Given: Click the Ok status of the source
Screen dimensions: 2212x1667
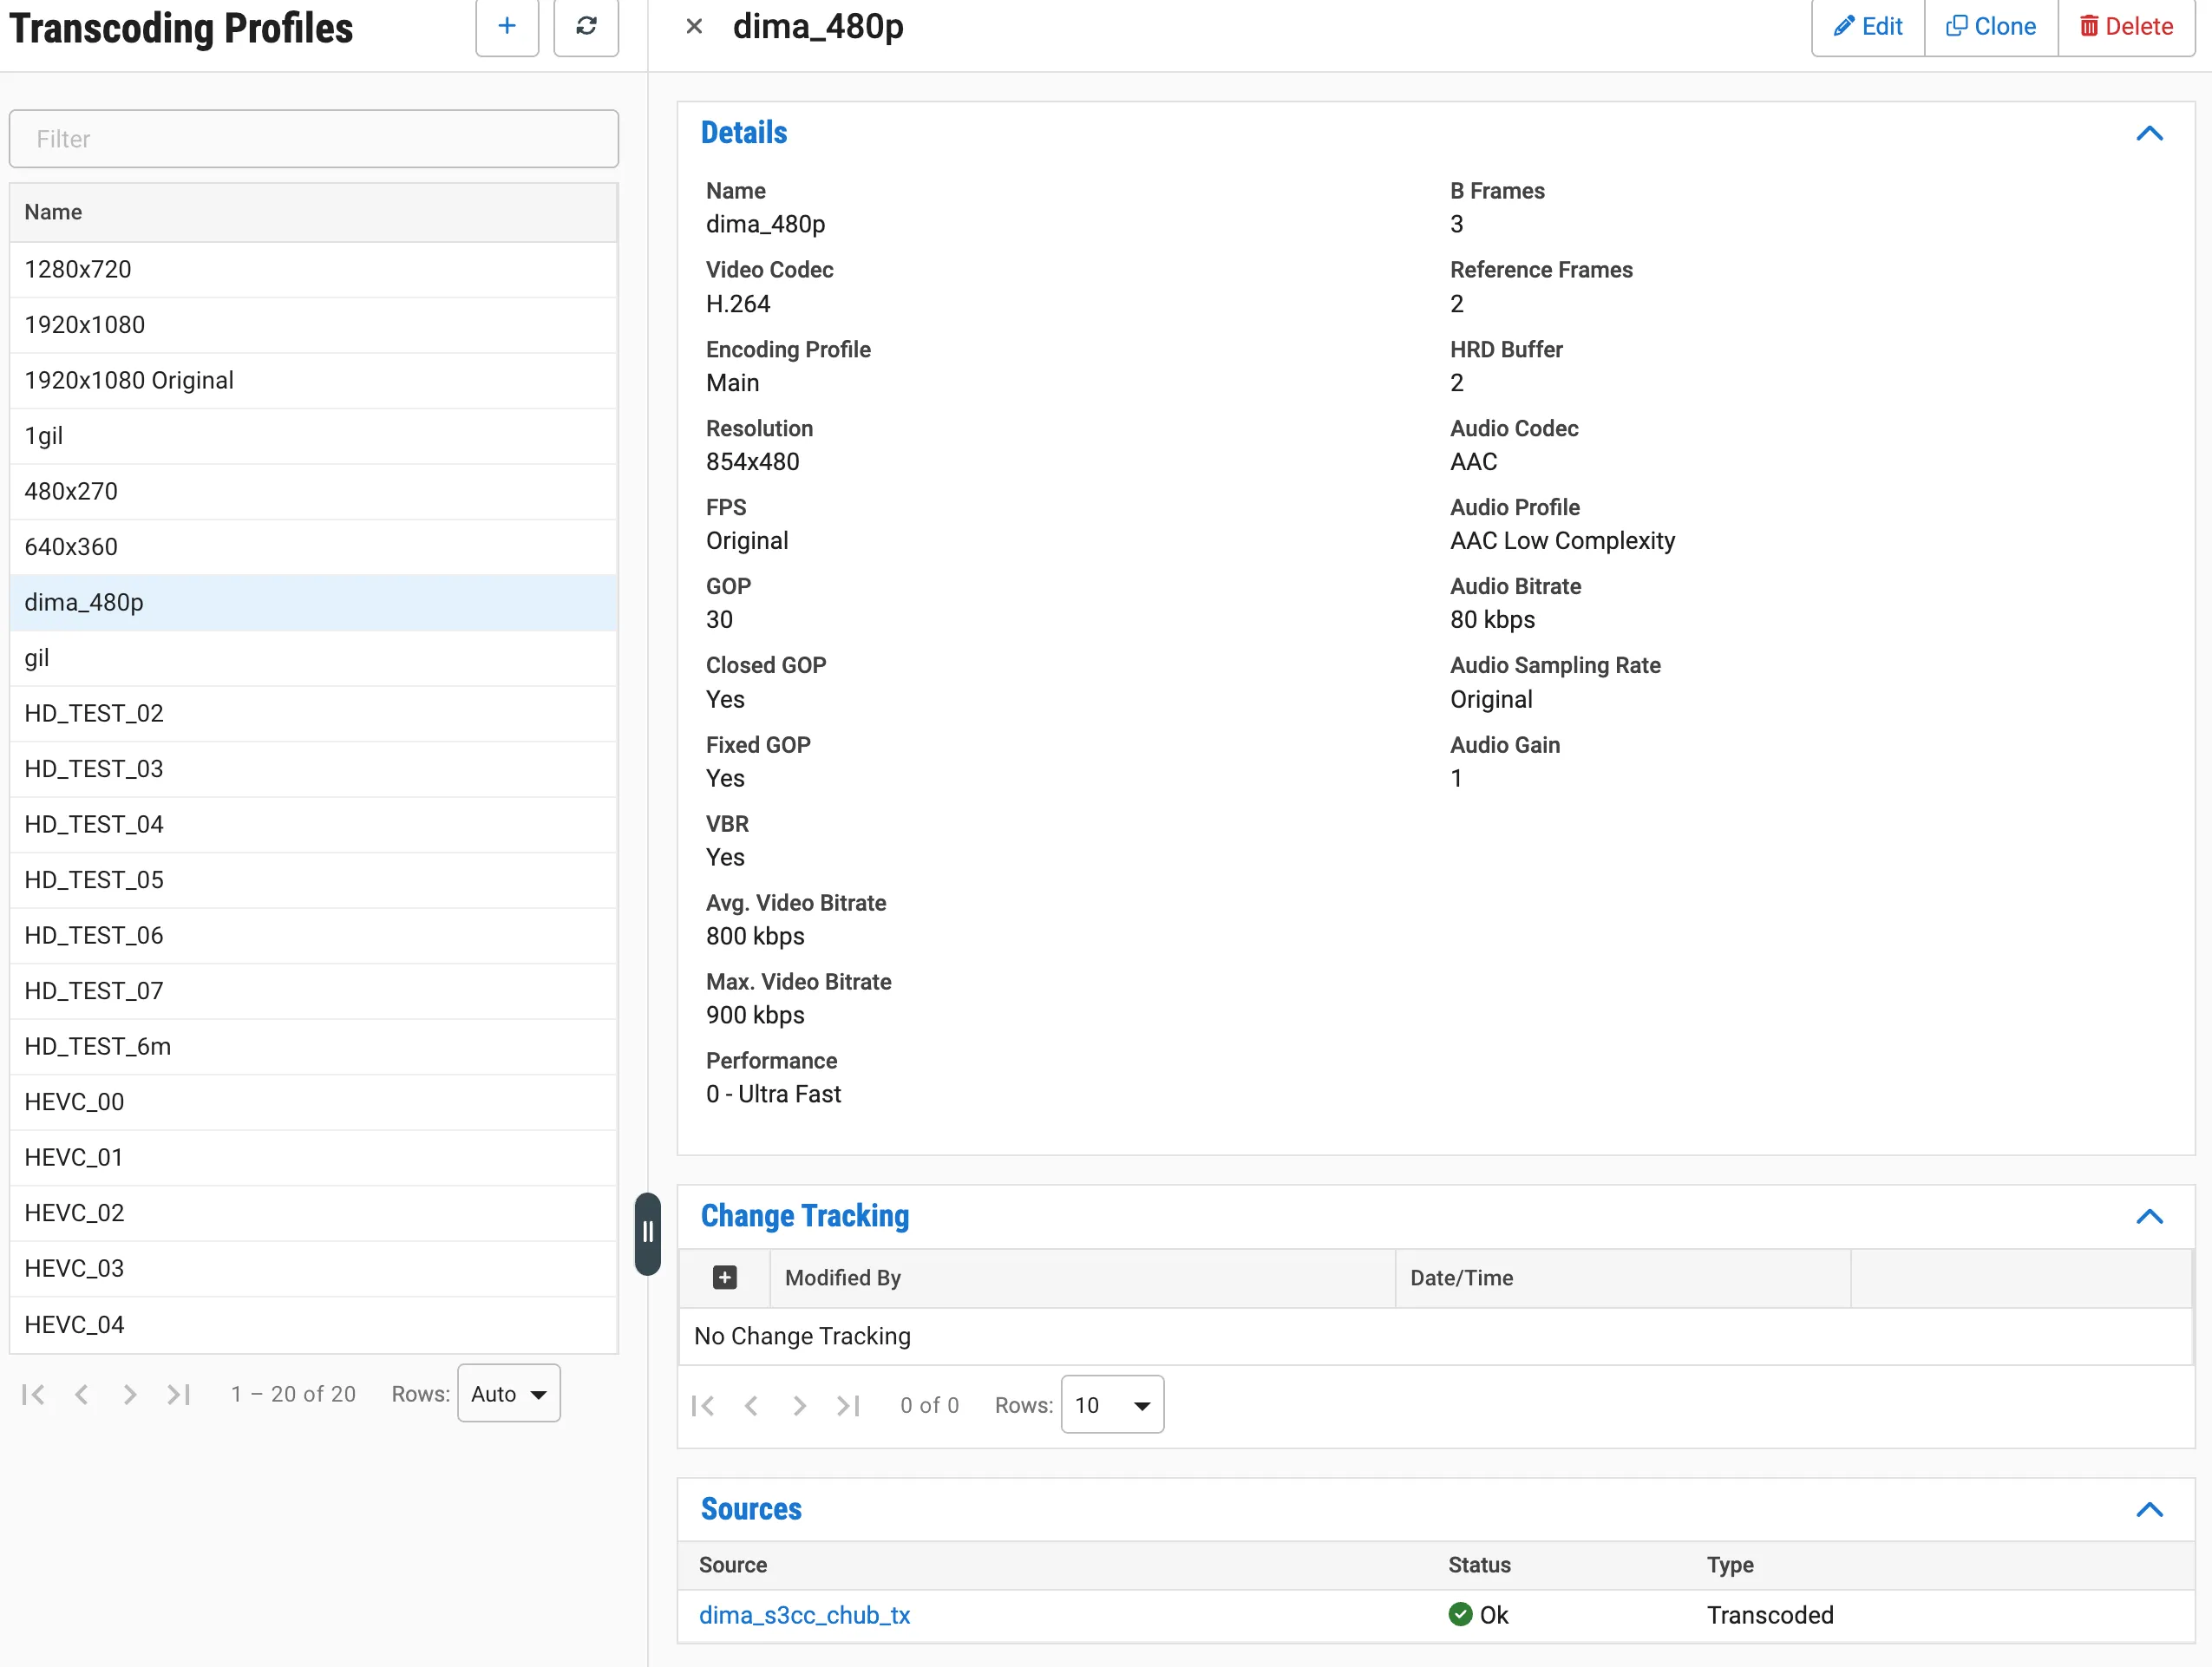Looking at the screenshot, I should coord(1478,1615).
